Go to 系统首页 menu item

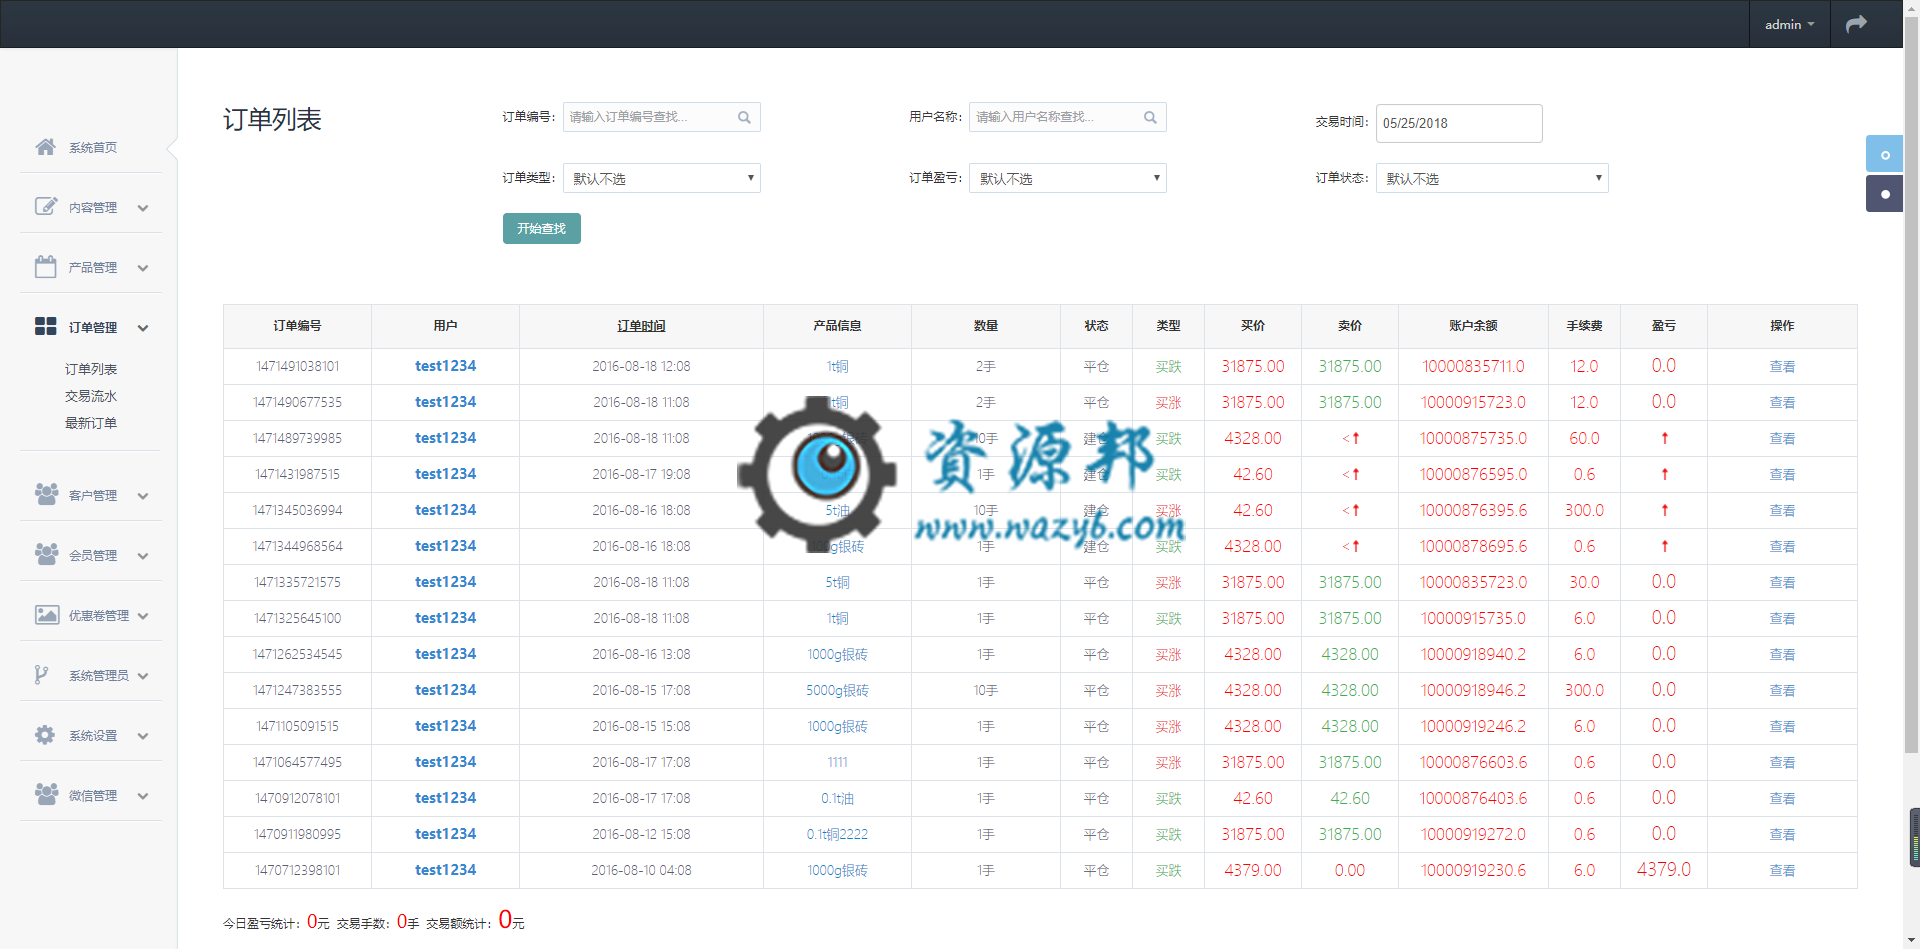click(x=93, y=147)
